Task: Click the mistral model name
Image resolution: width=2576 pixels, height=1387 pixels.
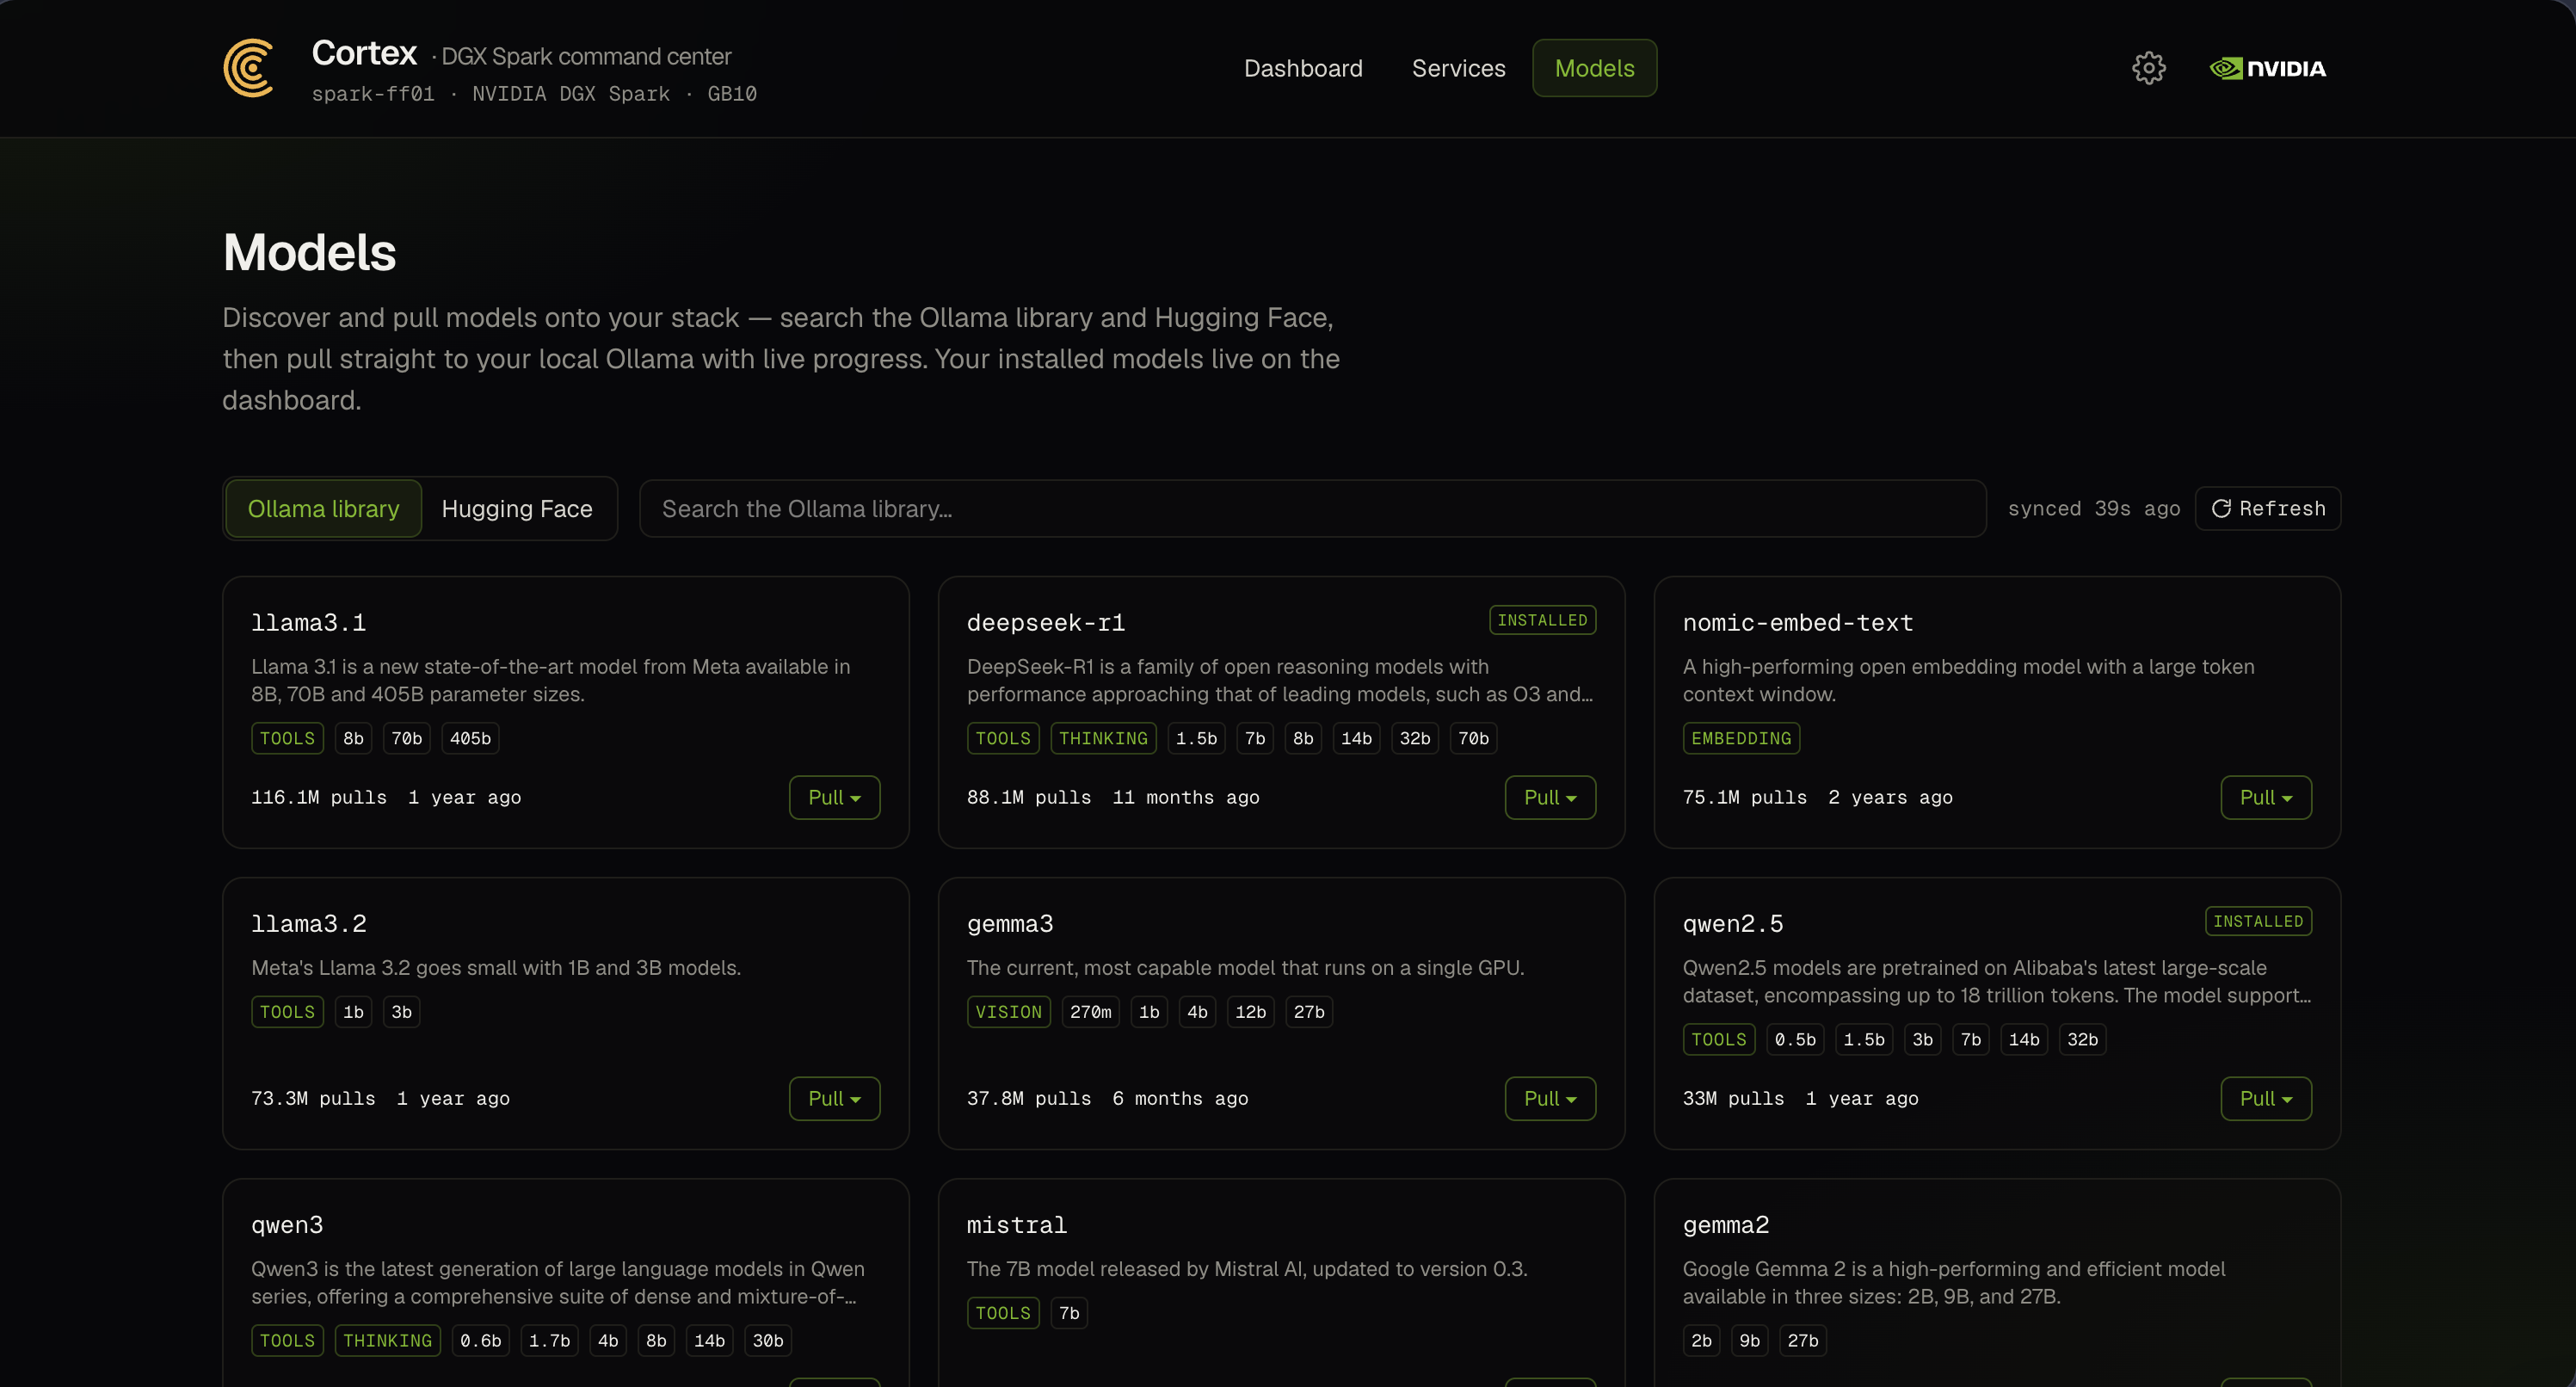Action: (1016, 1225)
